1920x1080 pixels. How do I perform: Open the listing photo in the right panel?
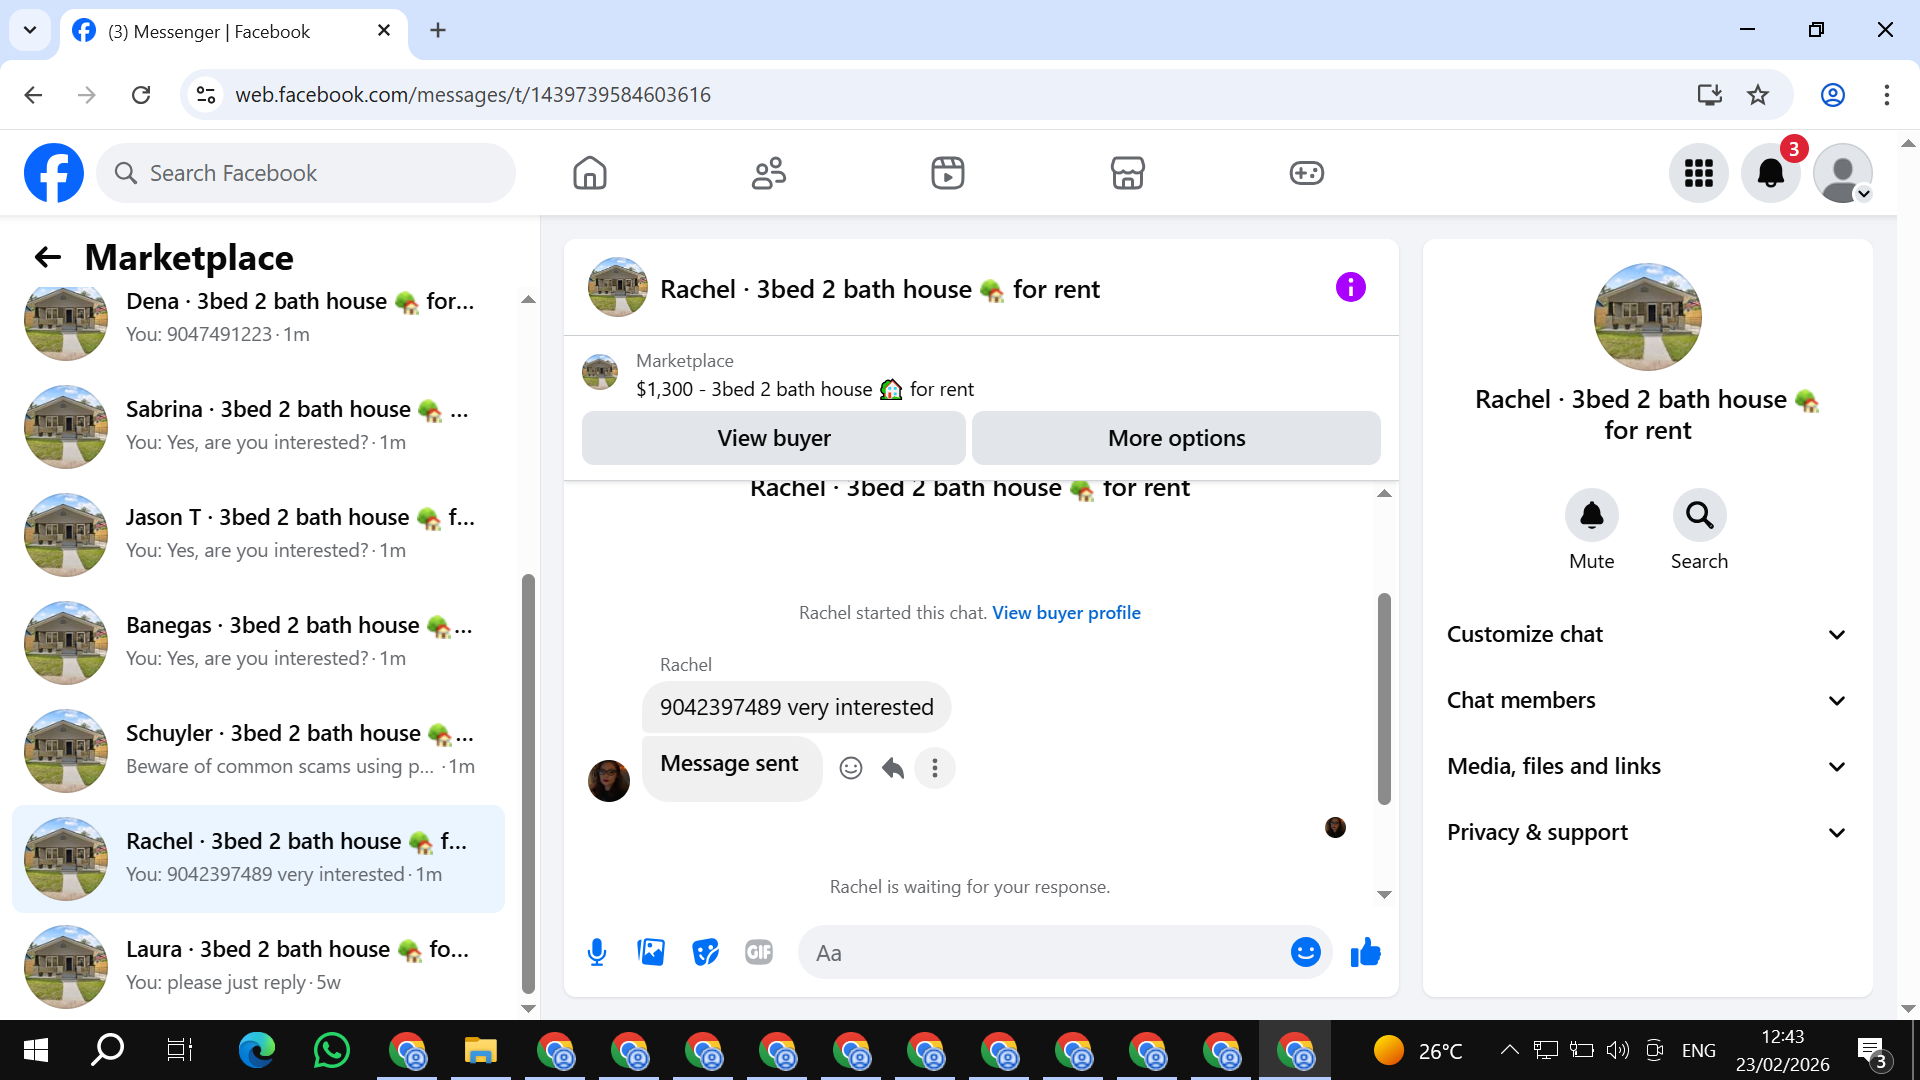point(1647,317)
